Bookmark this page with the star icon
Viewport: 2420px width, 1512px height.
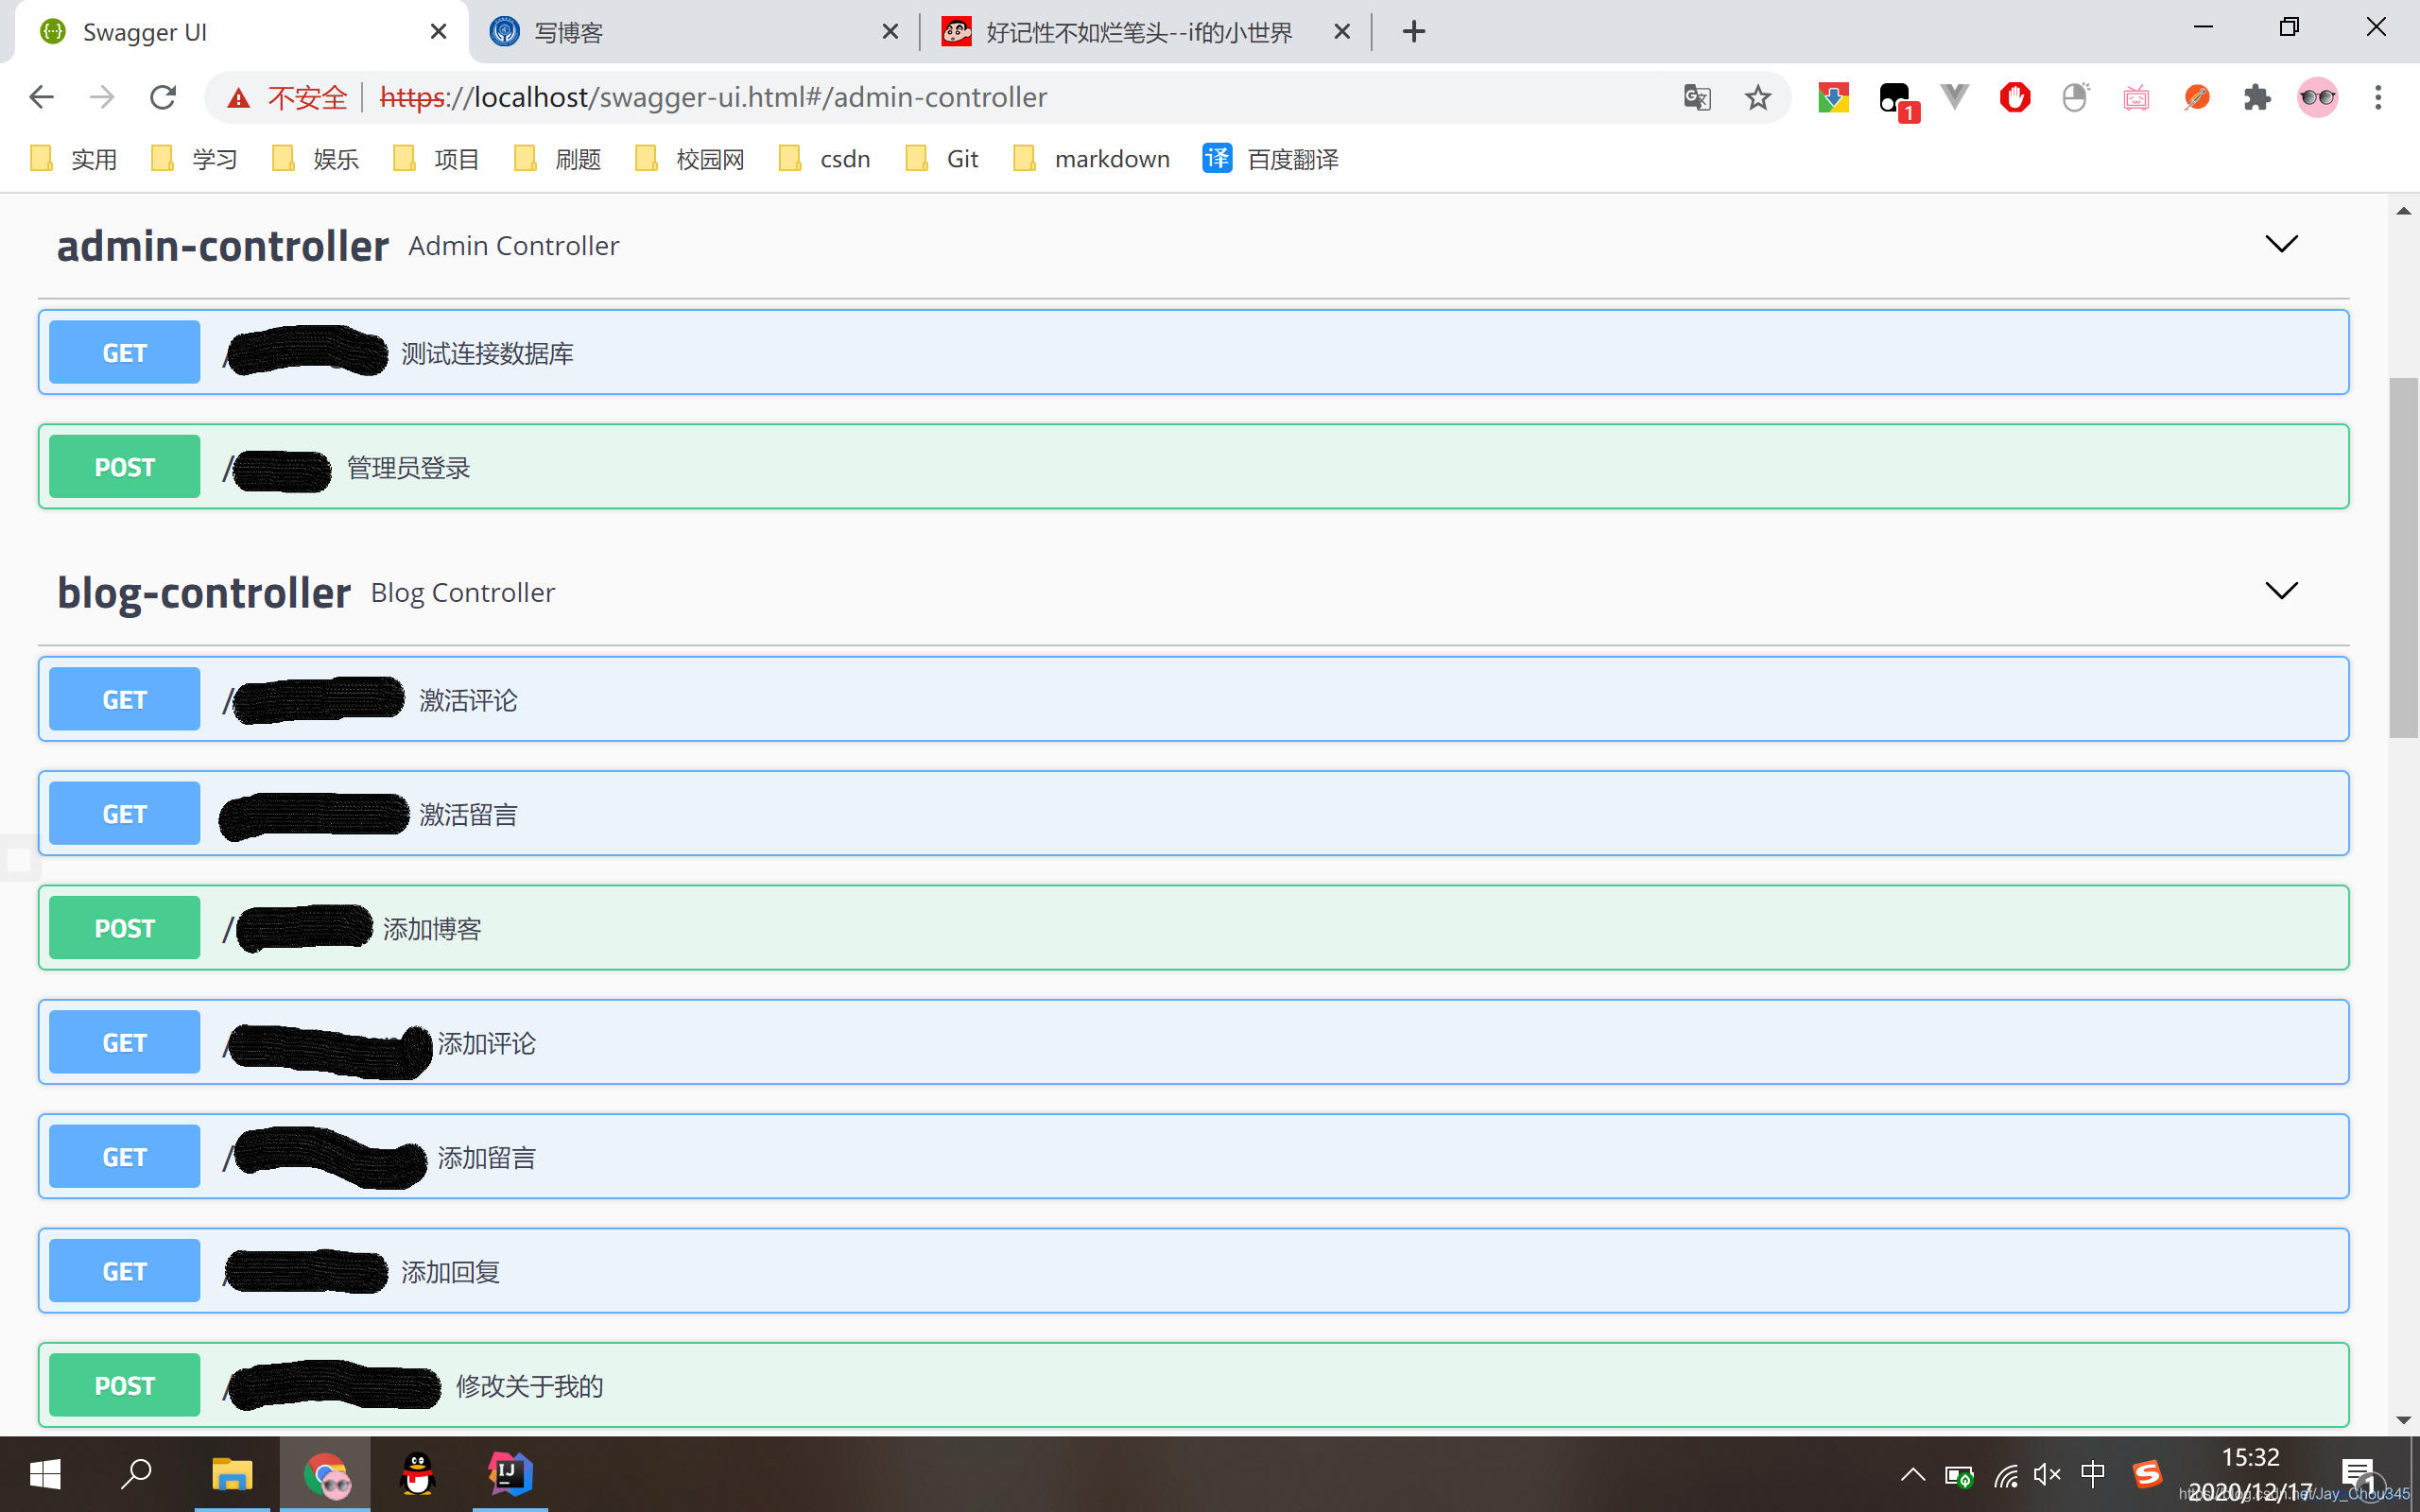pos(1757,97)
